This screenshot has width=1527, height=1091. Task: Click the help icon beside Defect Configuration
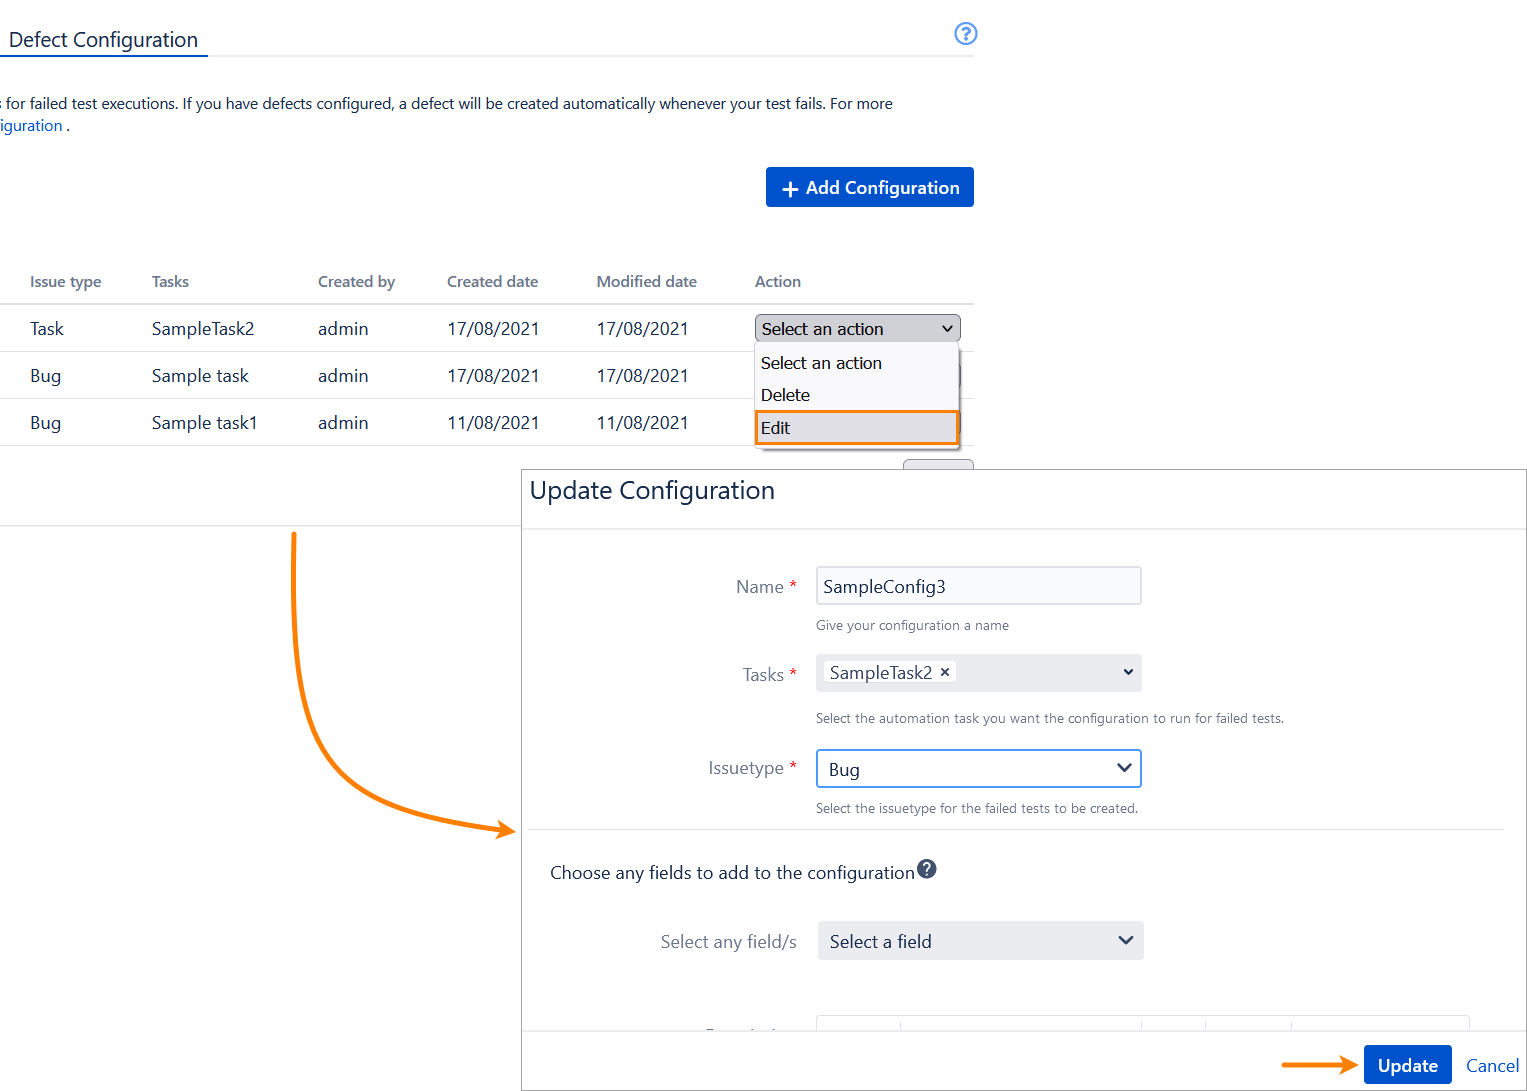pyautogui.click(x=965, y=34)
